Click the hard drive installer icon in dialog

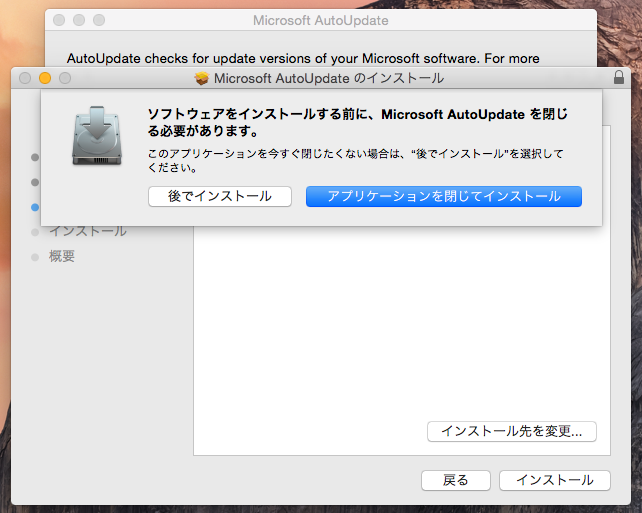pyautogui.click(x=97, y=136)
